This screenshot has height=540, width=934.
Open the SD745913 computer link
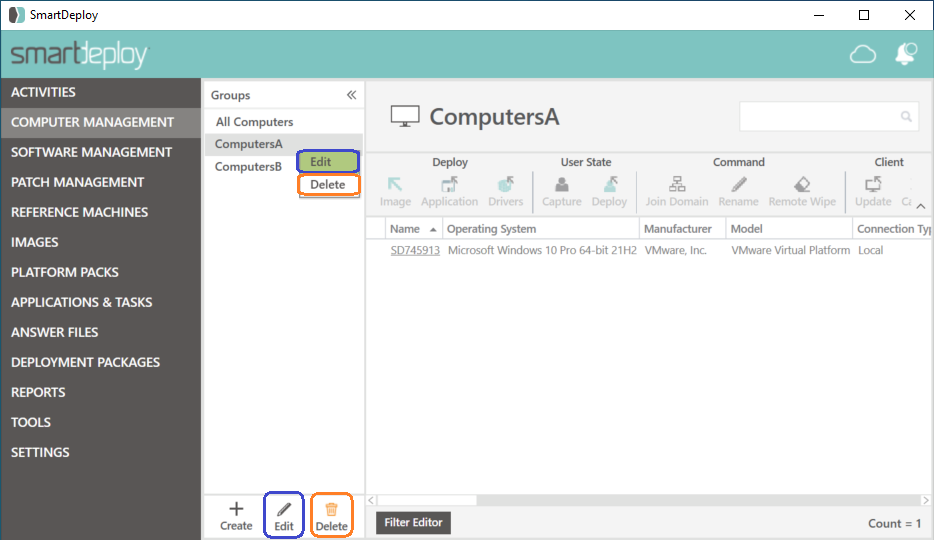[x=415, y=250]
